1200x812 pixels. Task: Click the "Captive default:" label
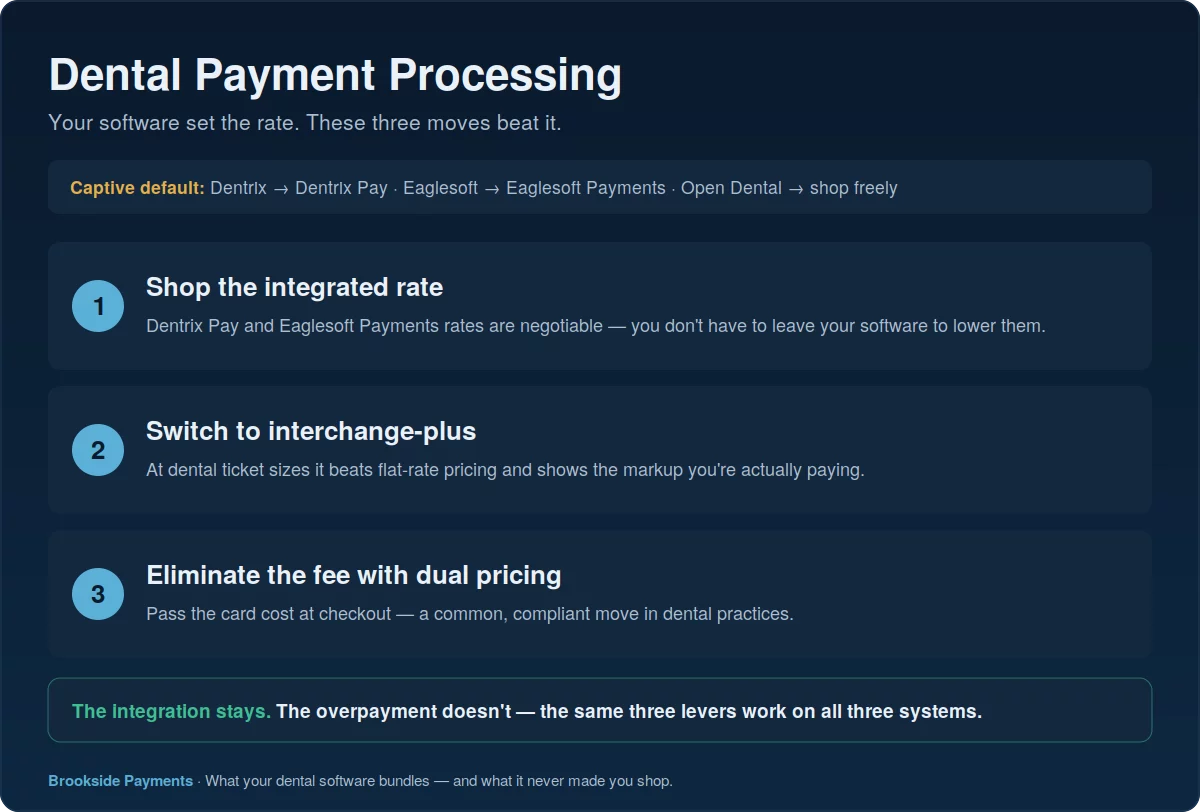coord(137,188)
